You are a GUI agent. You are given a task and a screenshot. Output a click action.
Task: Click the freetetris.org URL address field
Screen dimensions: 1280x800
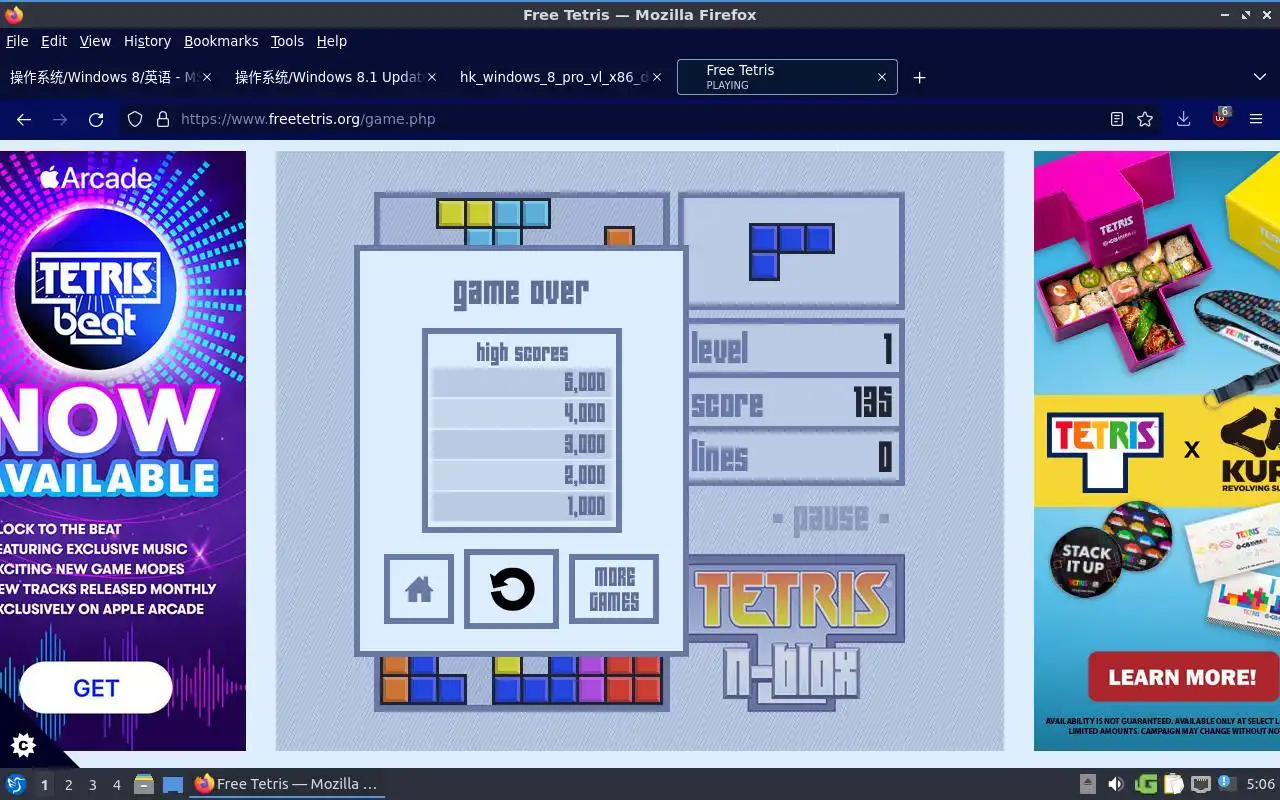click(640, 119)
